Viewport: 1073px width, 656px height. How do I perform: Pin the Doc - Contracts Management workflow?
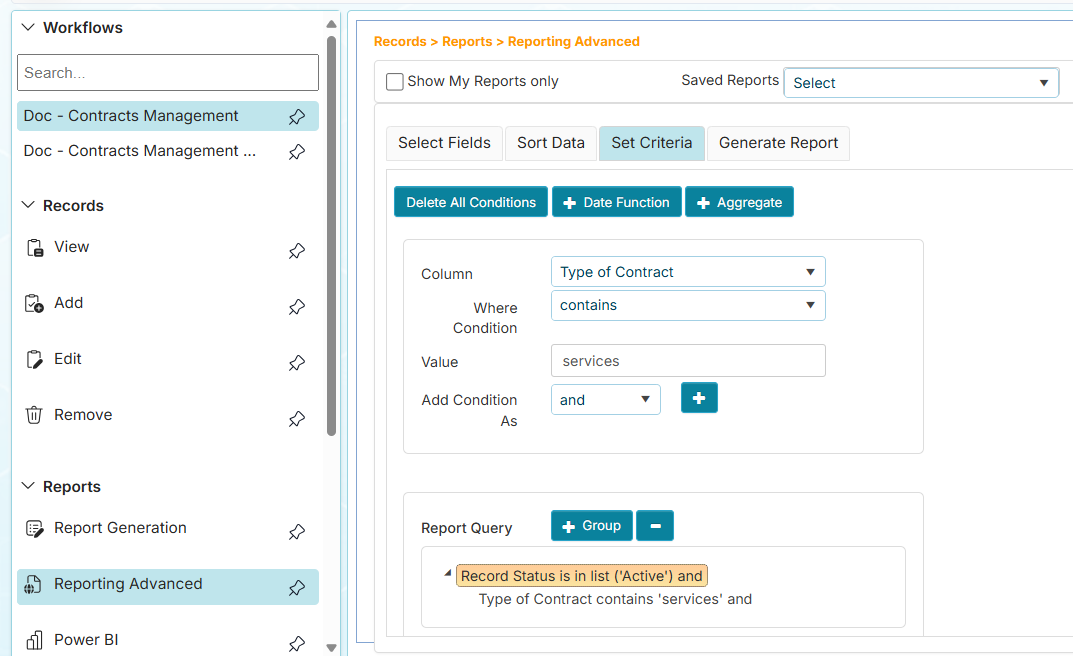pos(296,116)
